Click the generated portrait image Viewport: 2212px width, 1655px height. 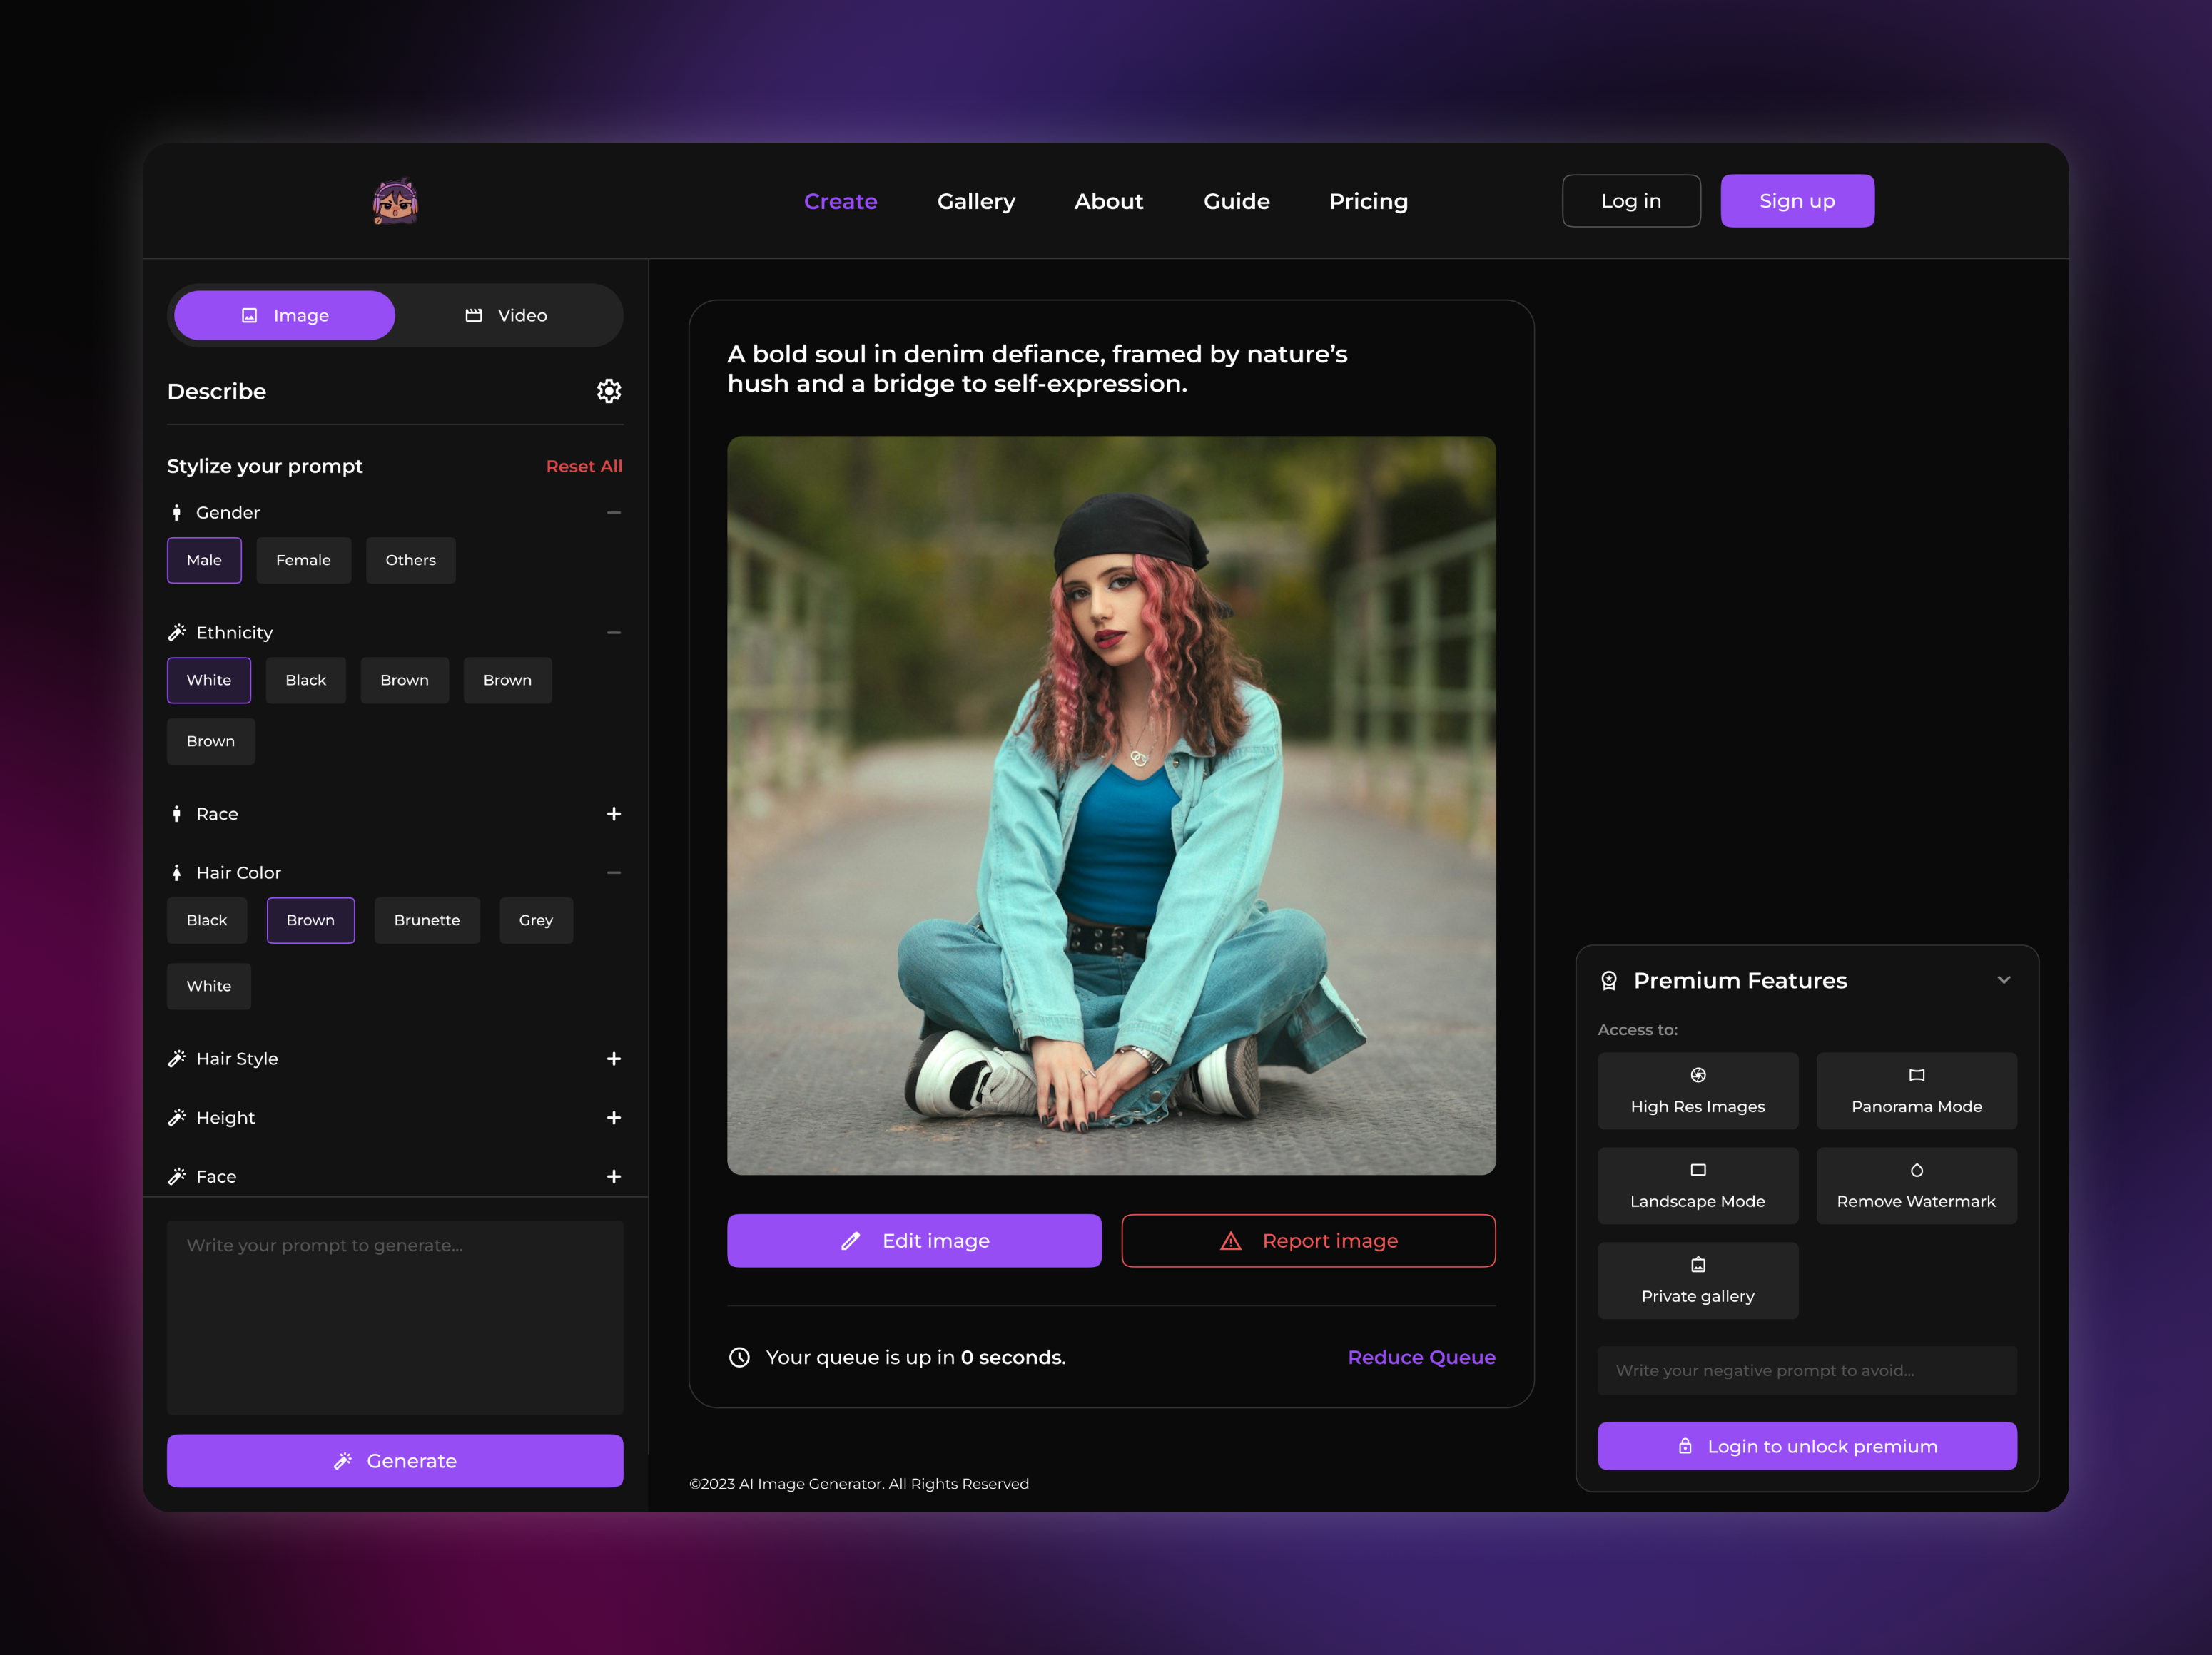pyautogui.click(x=1111, y=805)
